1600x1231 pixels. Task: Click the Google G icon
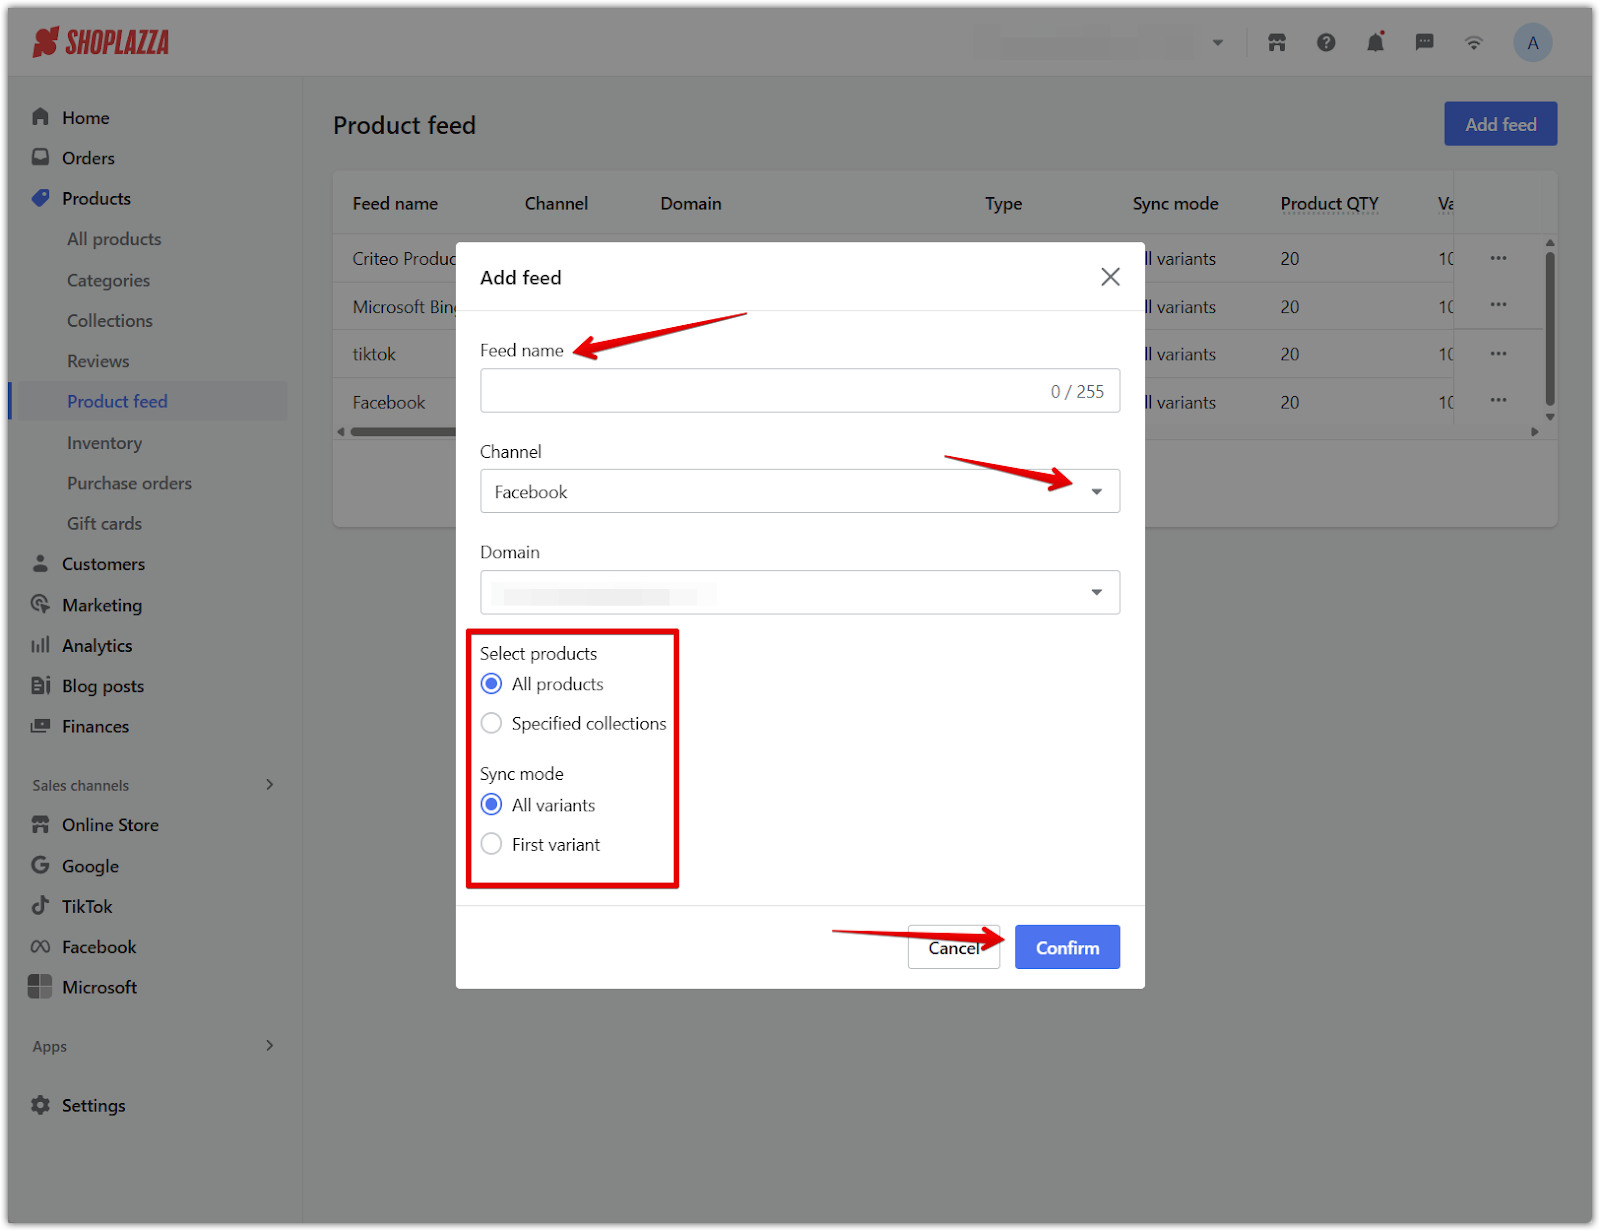pyautogui.click(x=40, y=865)
